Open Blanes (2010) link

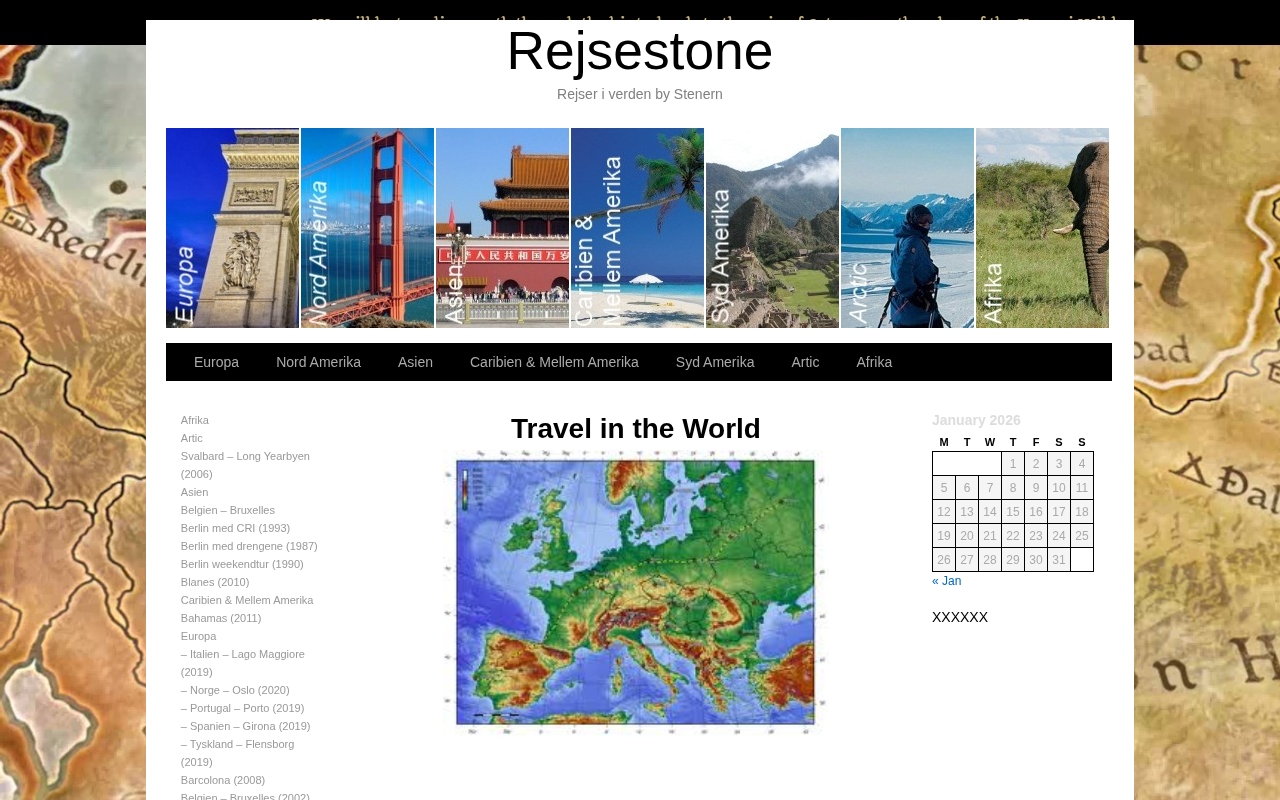215,582
